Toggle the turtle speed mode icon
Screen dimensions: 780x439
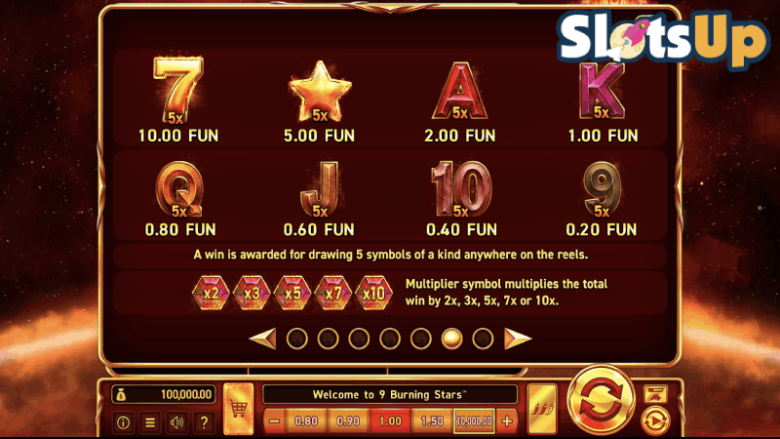coord(656,394)
